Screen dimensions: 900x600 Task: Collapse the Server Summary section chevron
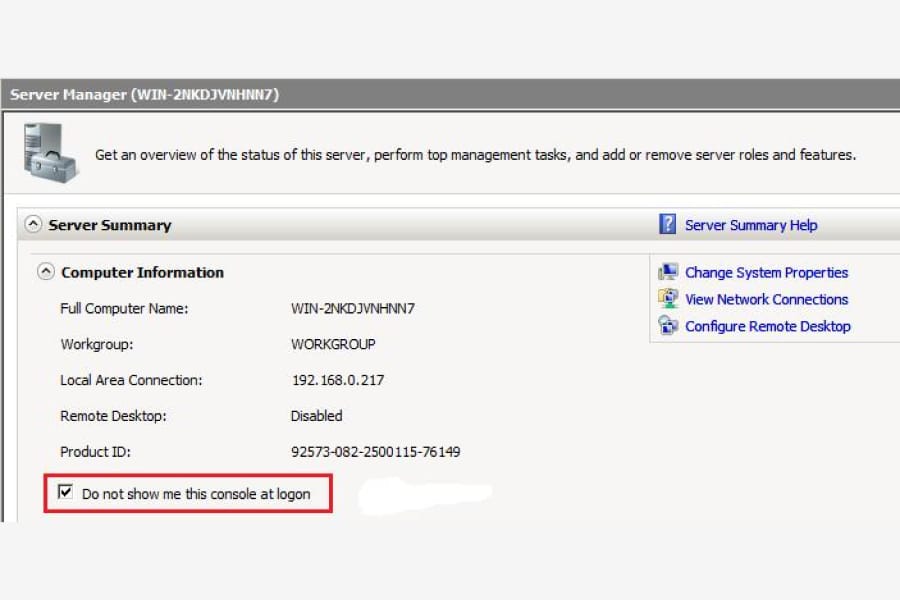[x=33, y=224]
